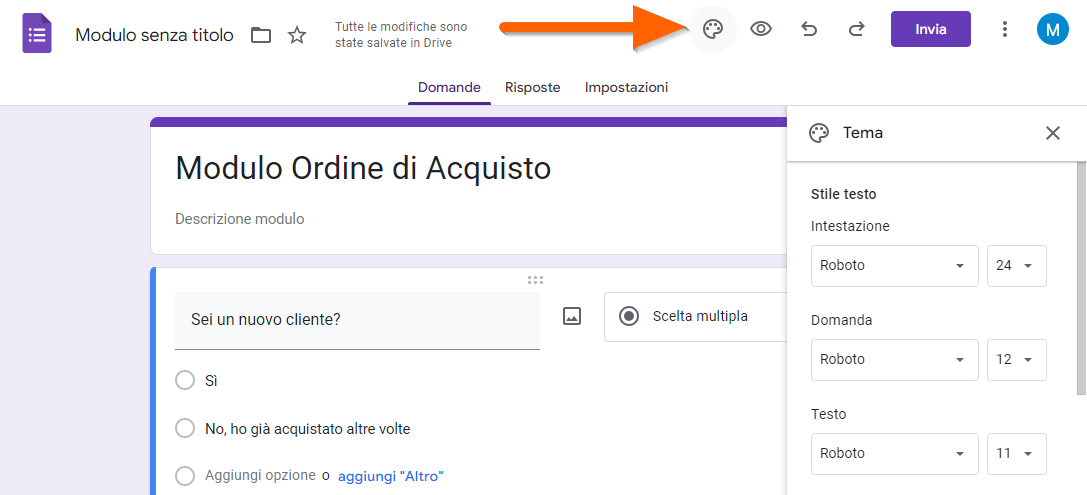Open the more options menu
1087x495 pixels.
click(1005, 29)
